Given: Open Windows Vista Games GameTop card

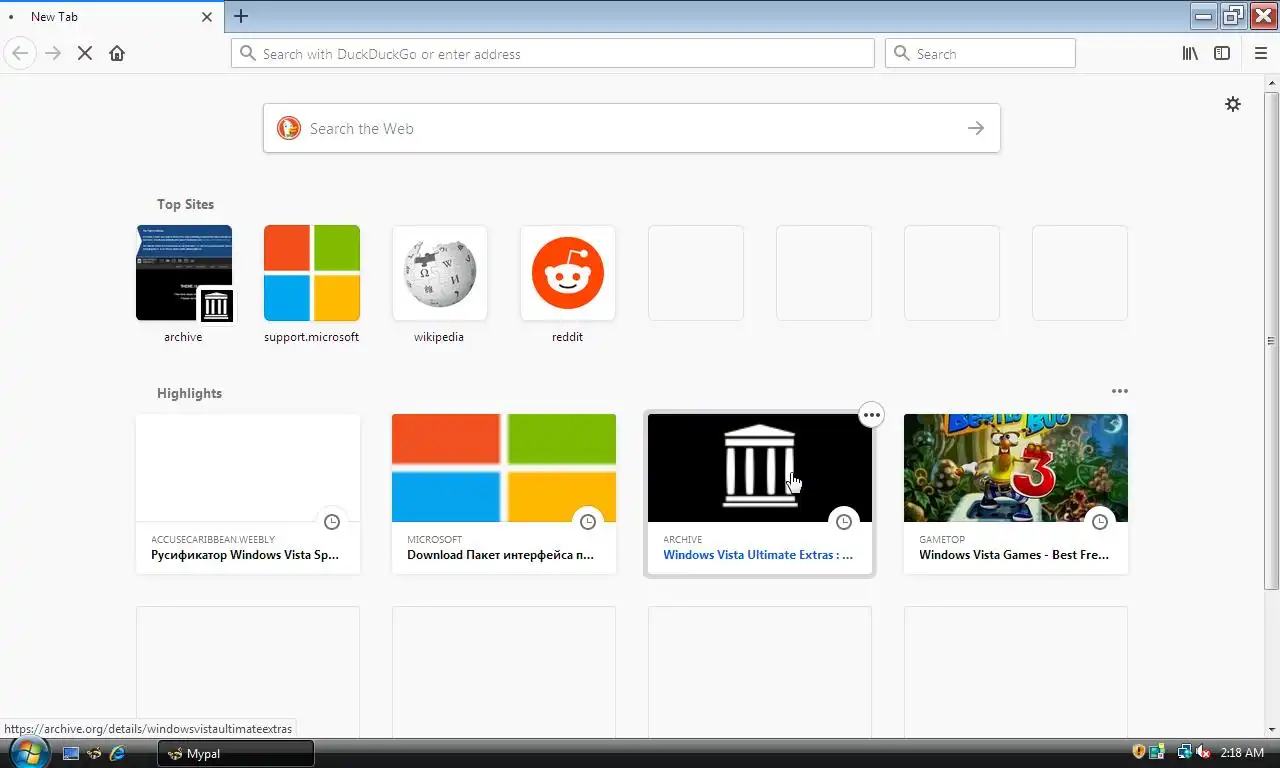Looking at the screenshot, I should [x=1016, y=494].
